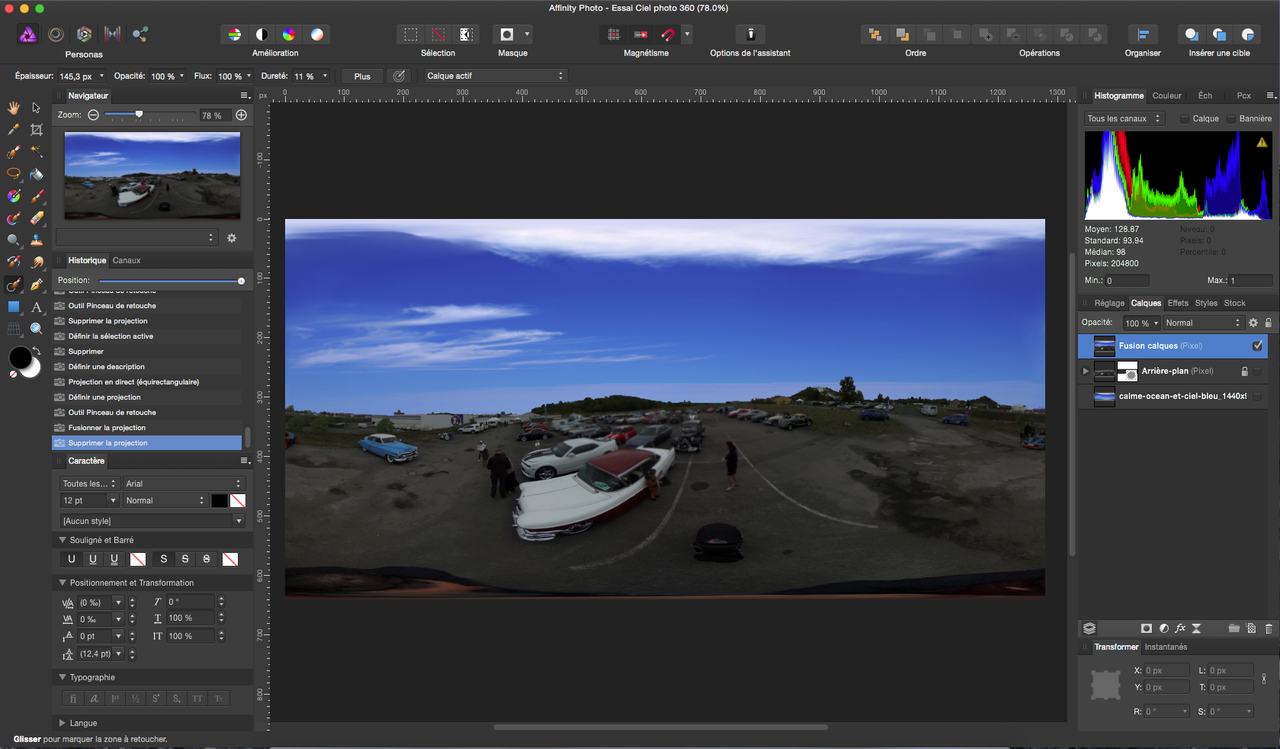
Task: Open the Develop persona
Action: point(84,34)
